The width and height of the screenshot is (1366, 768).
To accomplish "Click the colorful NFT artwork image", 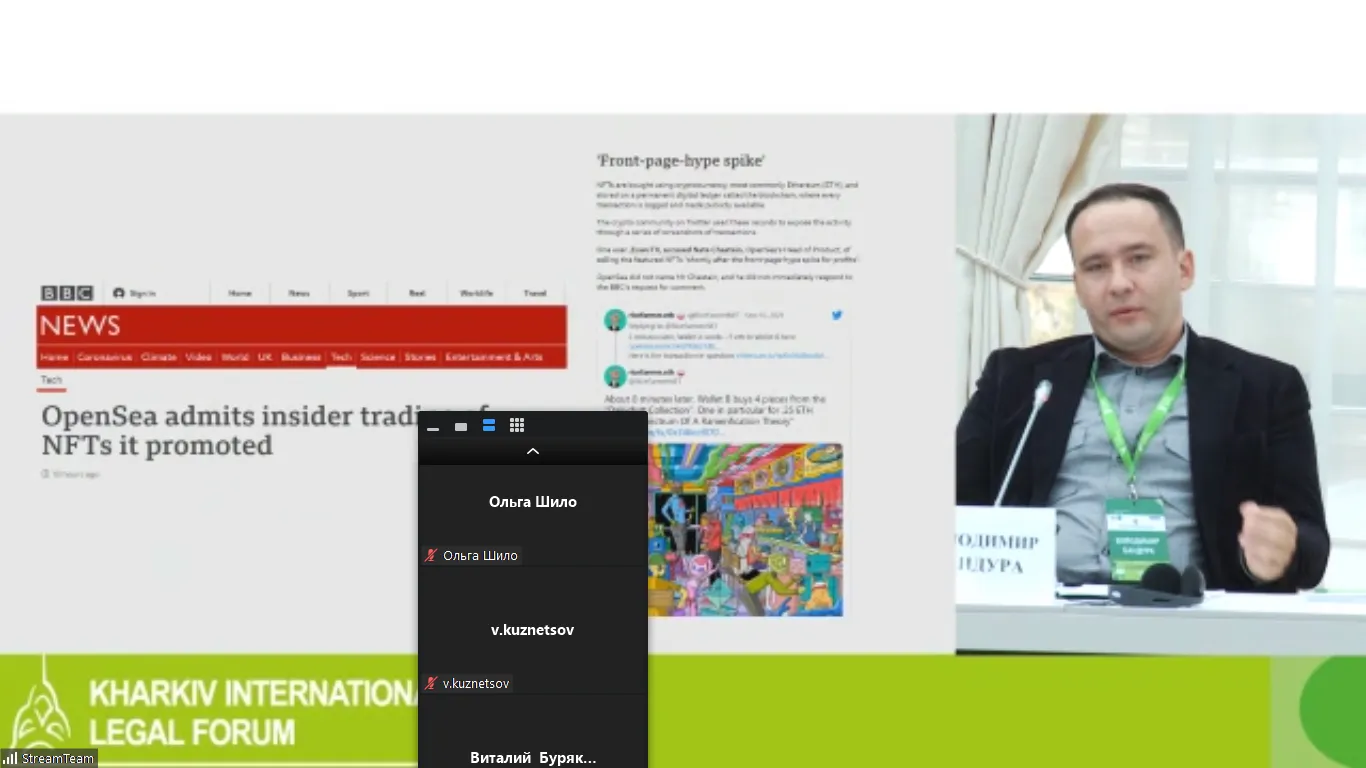I will tap(745, 529).
